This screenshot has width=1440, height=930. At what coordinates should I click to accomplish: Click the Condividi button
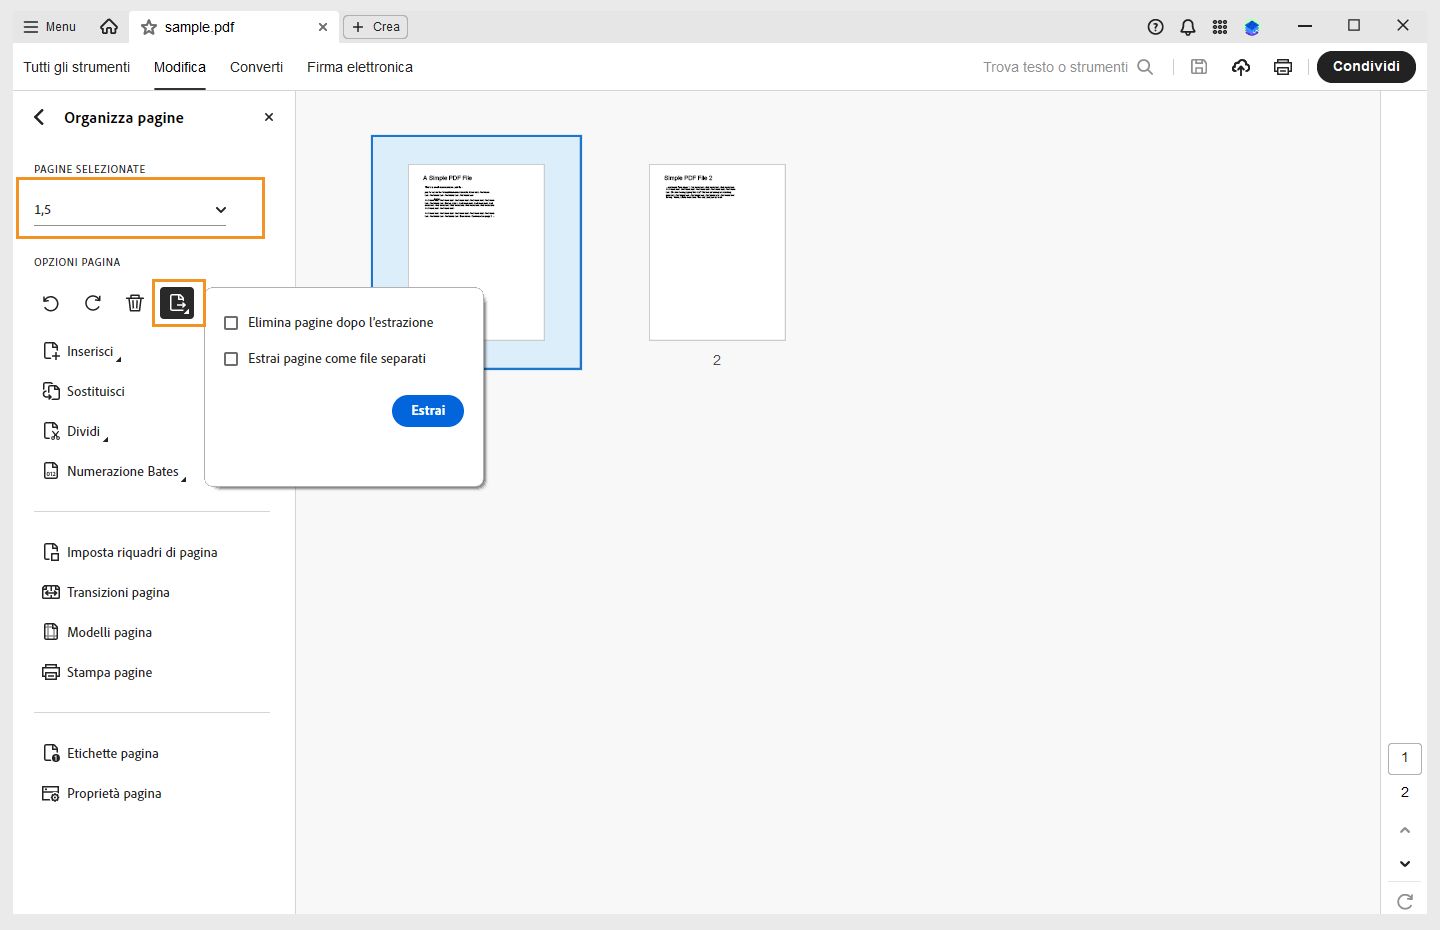1366,66
